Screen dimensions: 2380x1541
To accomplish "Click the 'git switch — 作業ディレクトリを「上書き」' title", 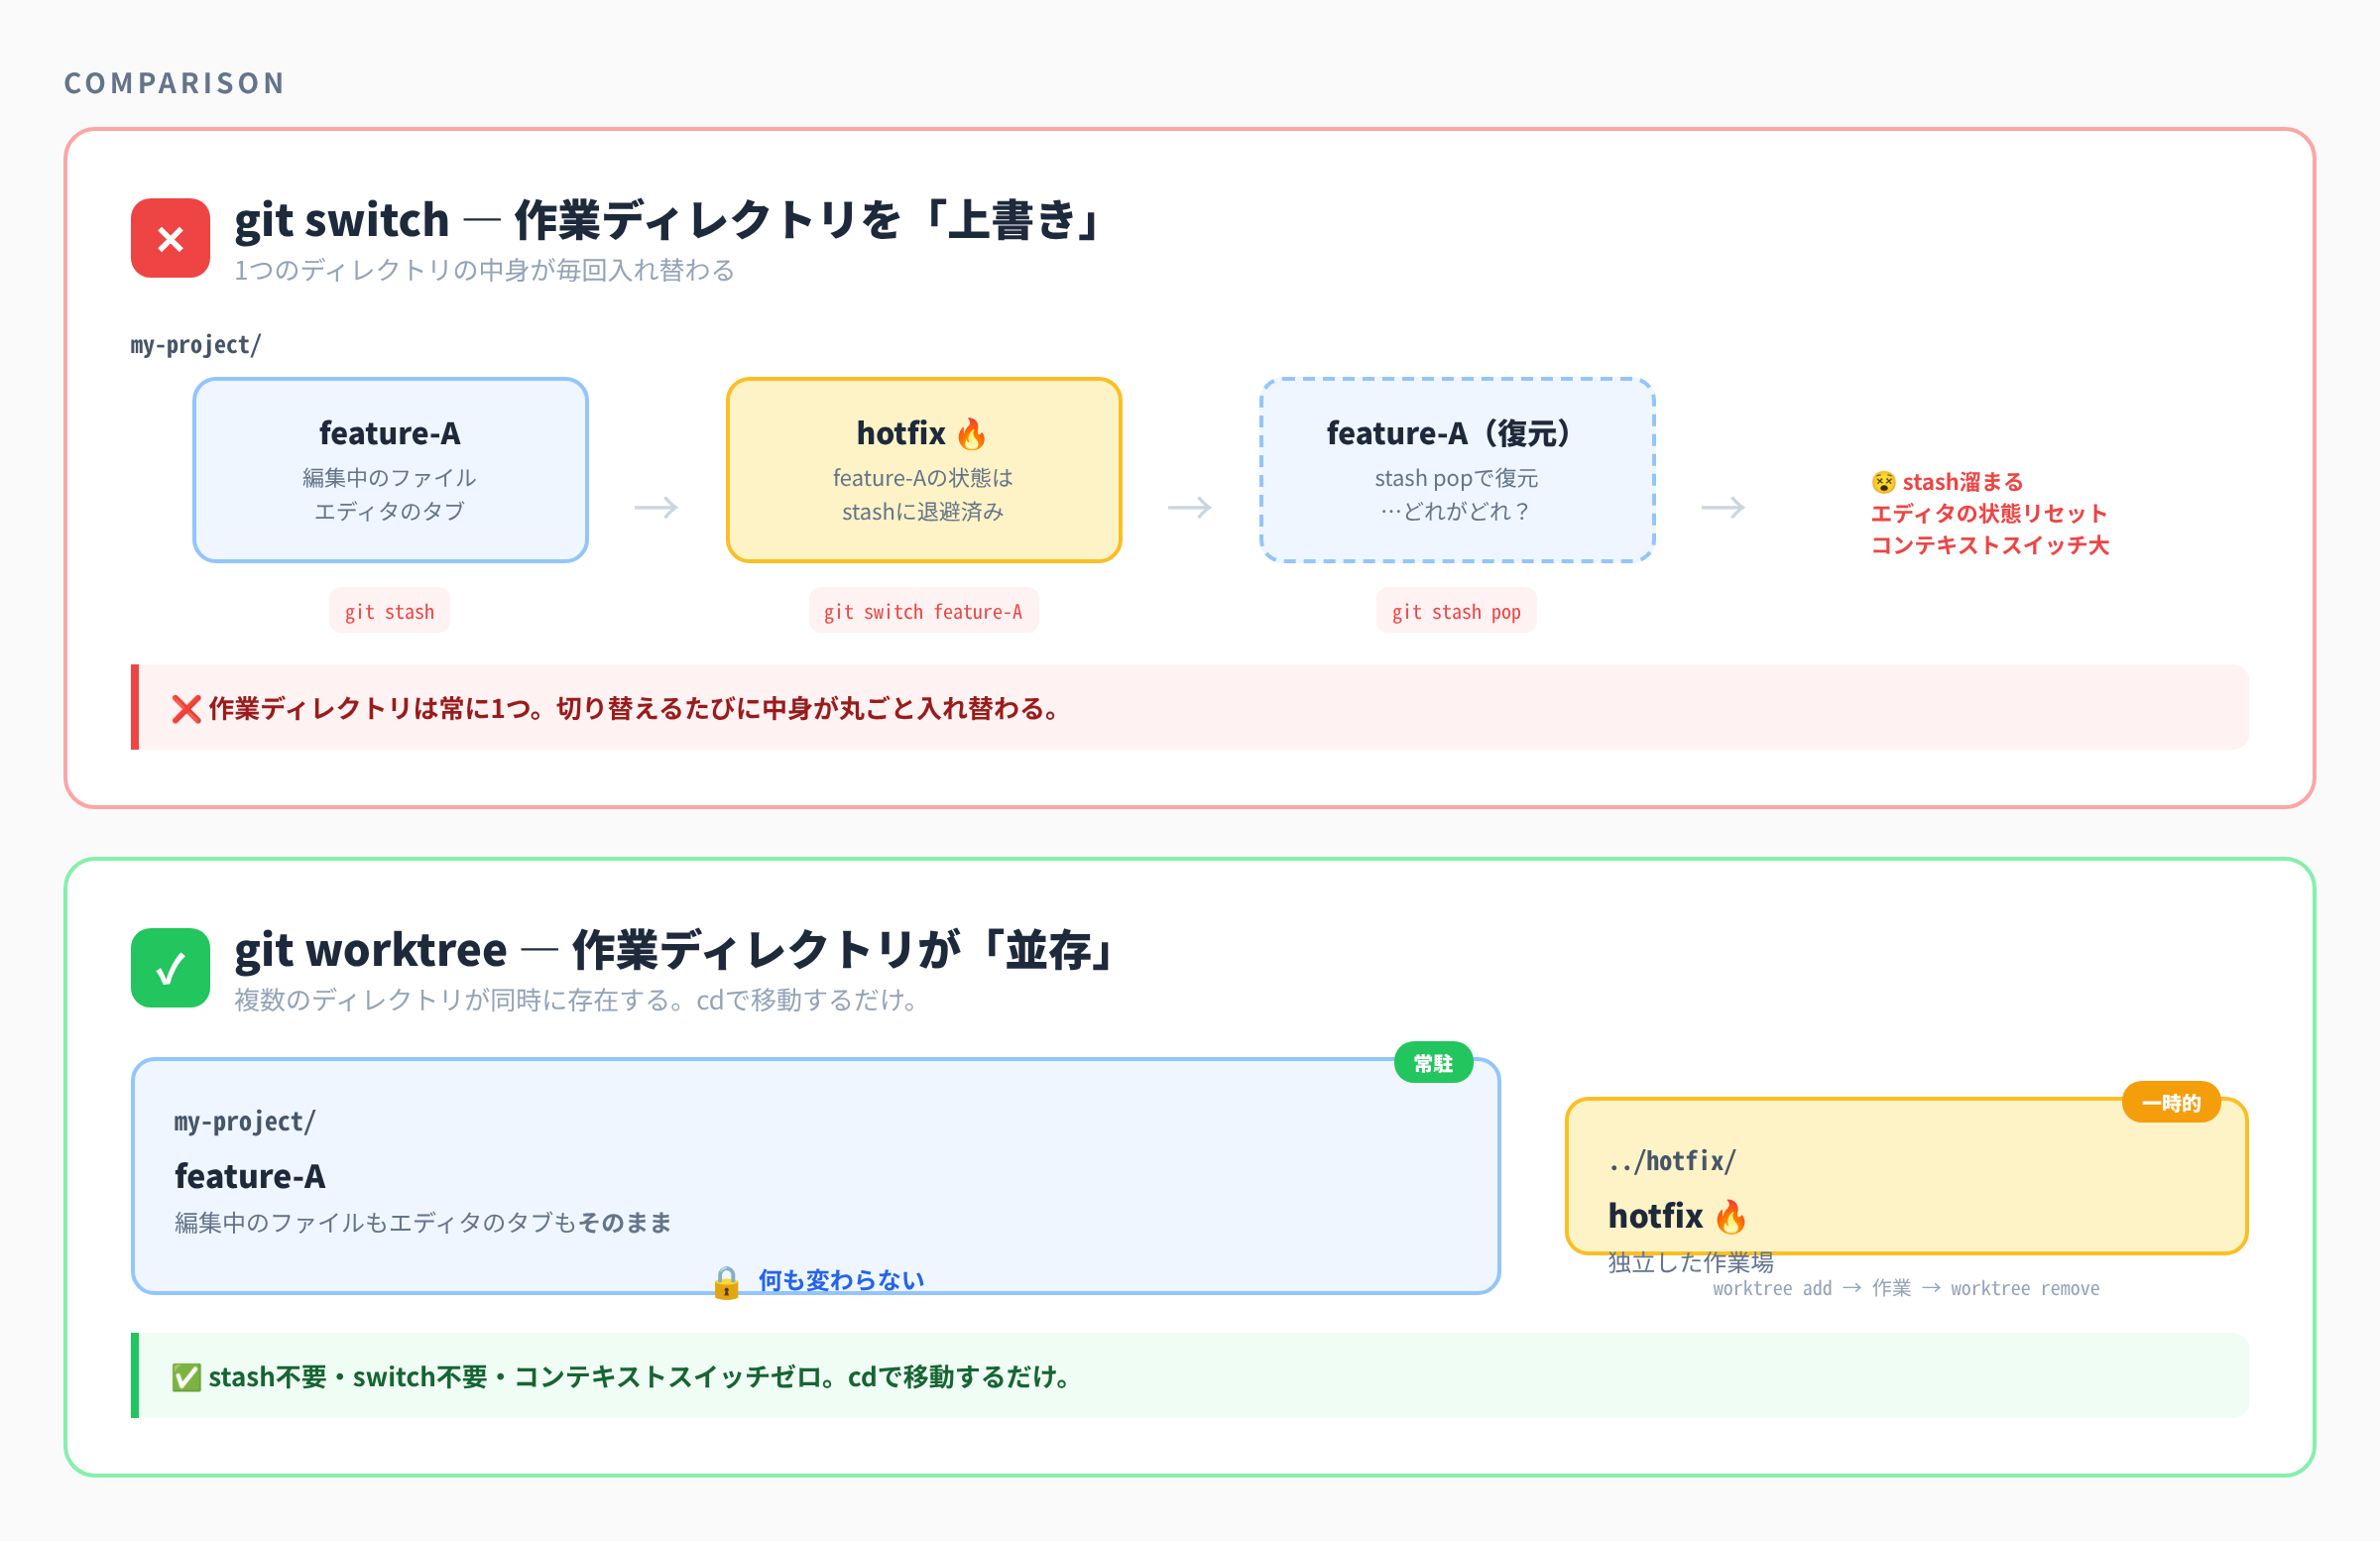I will point(670,220).
